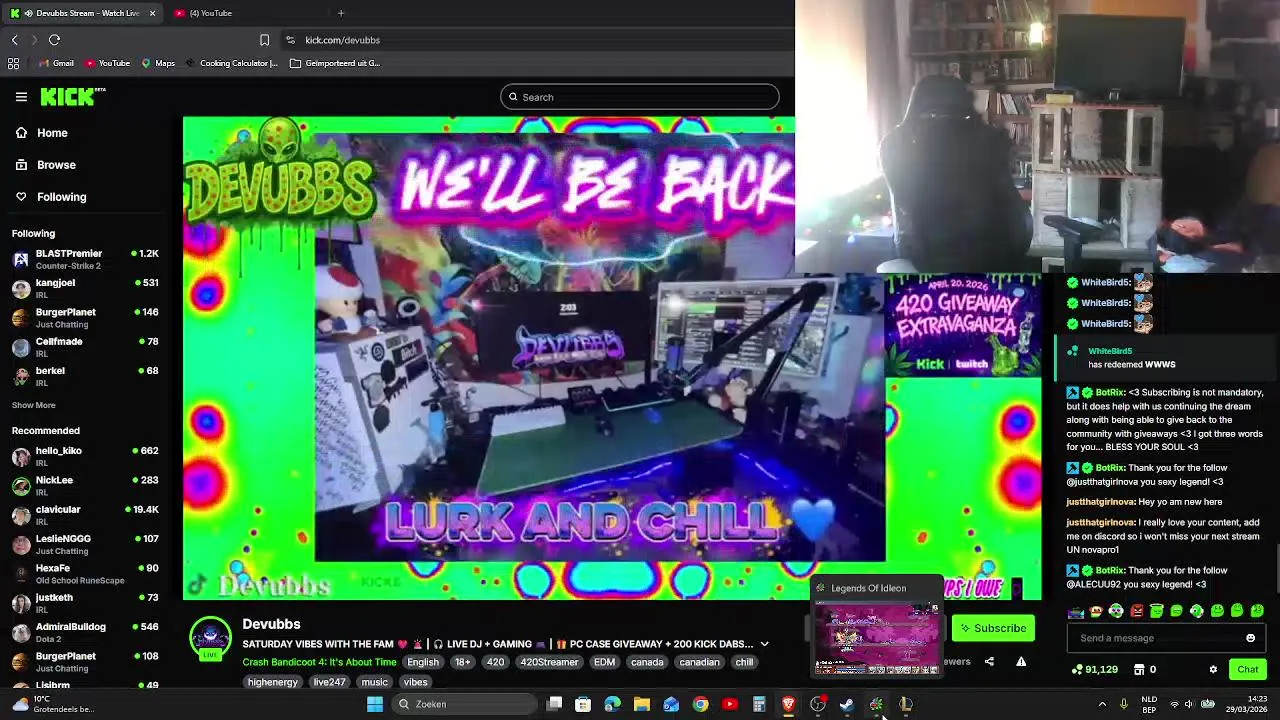Viewport: 1280px width, 720px height.
Task: Open the Gmail bookmark
Action: pos(56,63)
